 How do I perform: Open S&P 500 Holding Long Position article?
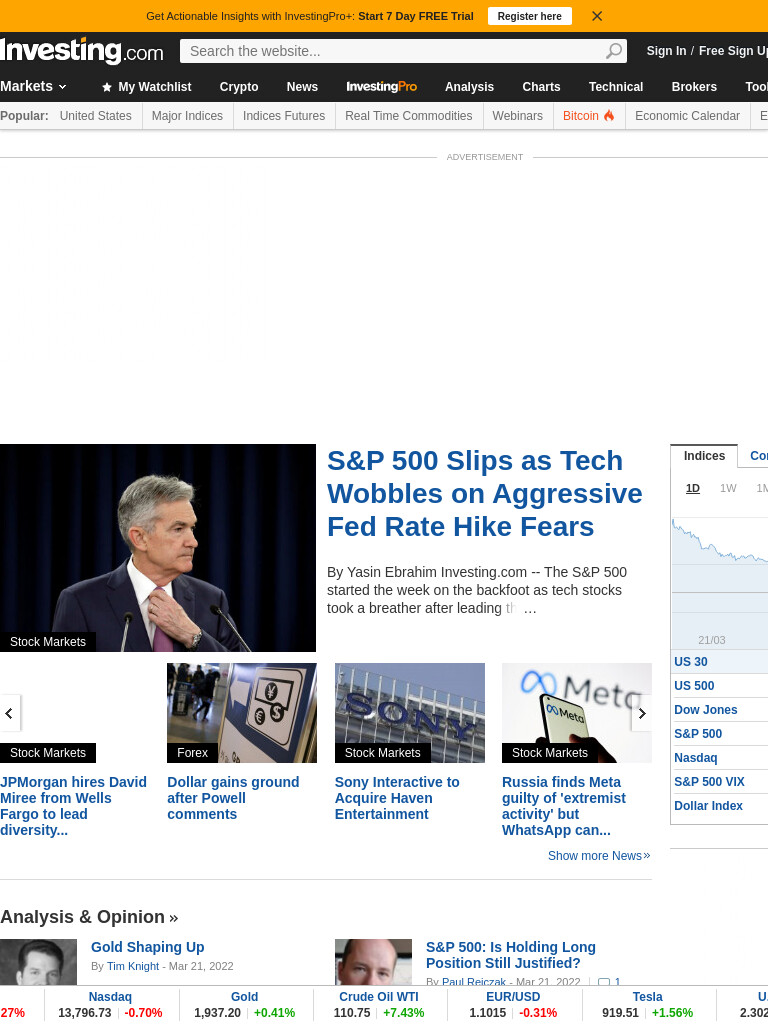tap(511, 955)
